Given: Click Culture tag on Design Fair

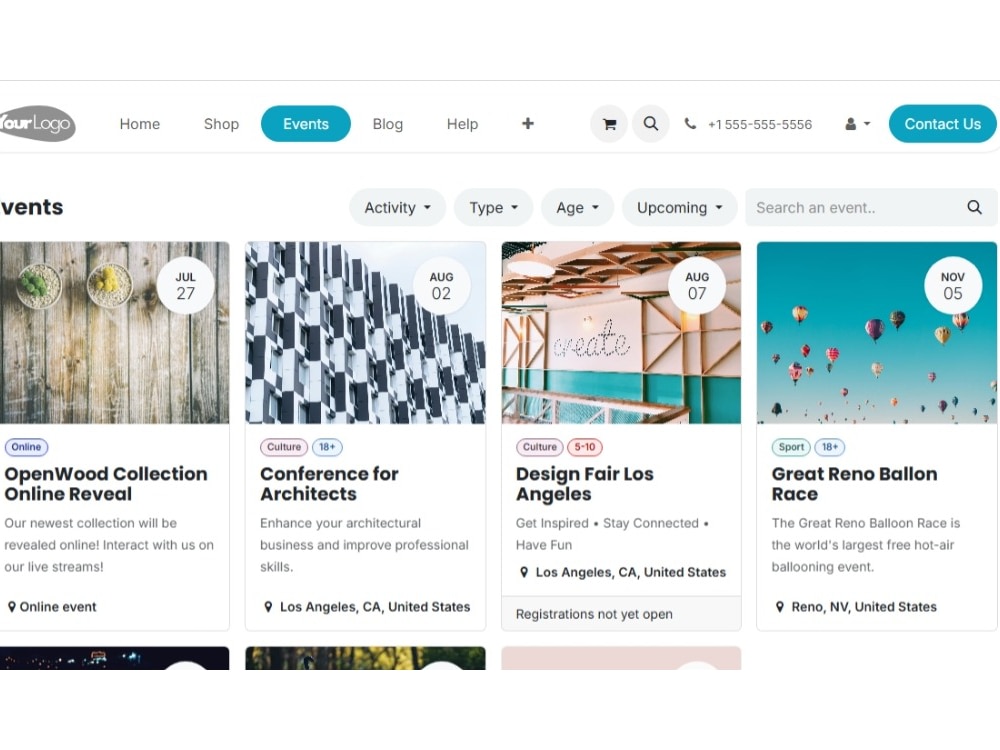Looking at the screenshot, I should click(540, 447).
